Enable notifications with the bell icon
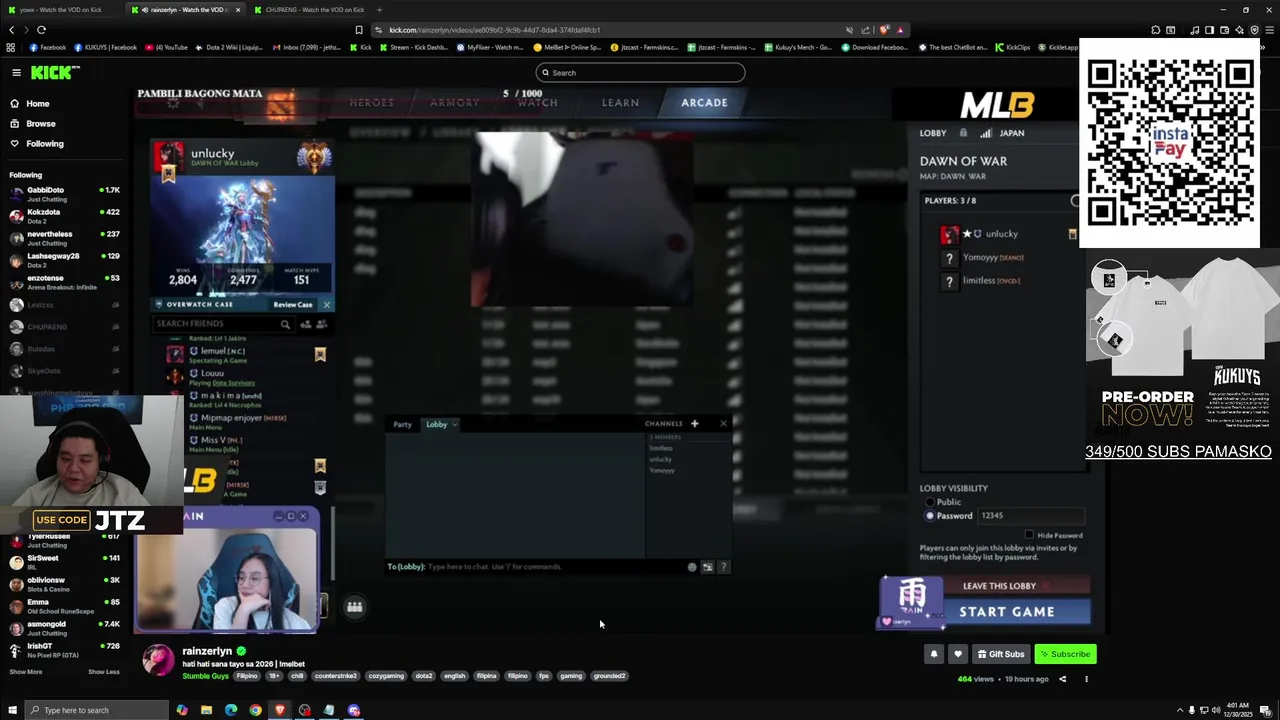The height and width of the screenshot is (720, 1280). (x=934, y=654)
